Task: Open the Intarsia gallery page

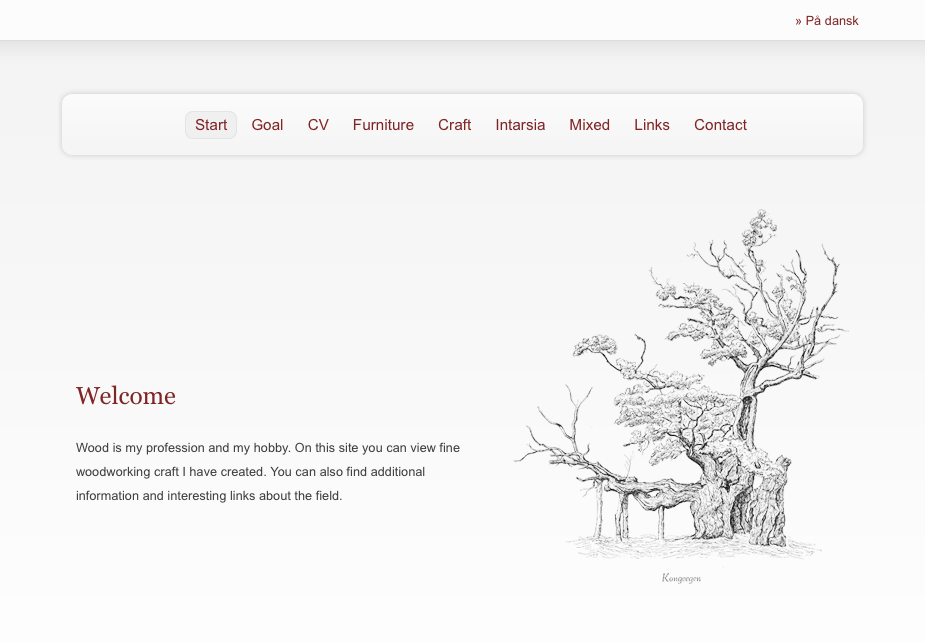Action: point(520,125)
